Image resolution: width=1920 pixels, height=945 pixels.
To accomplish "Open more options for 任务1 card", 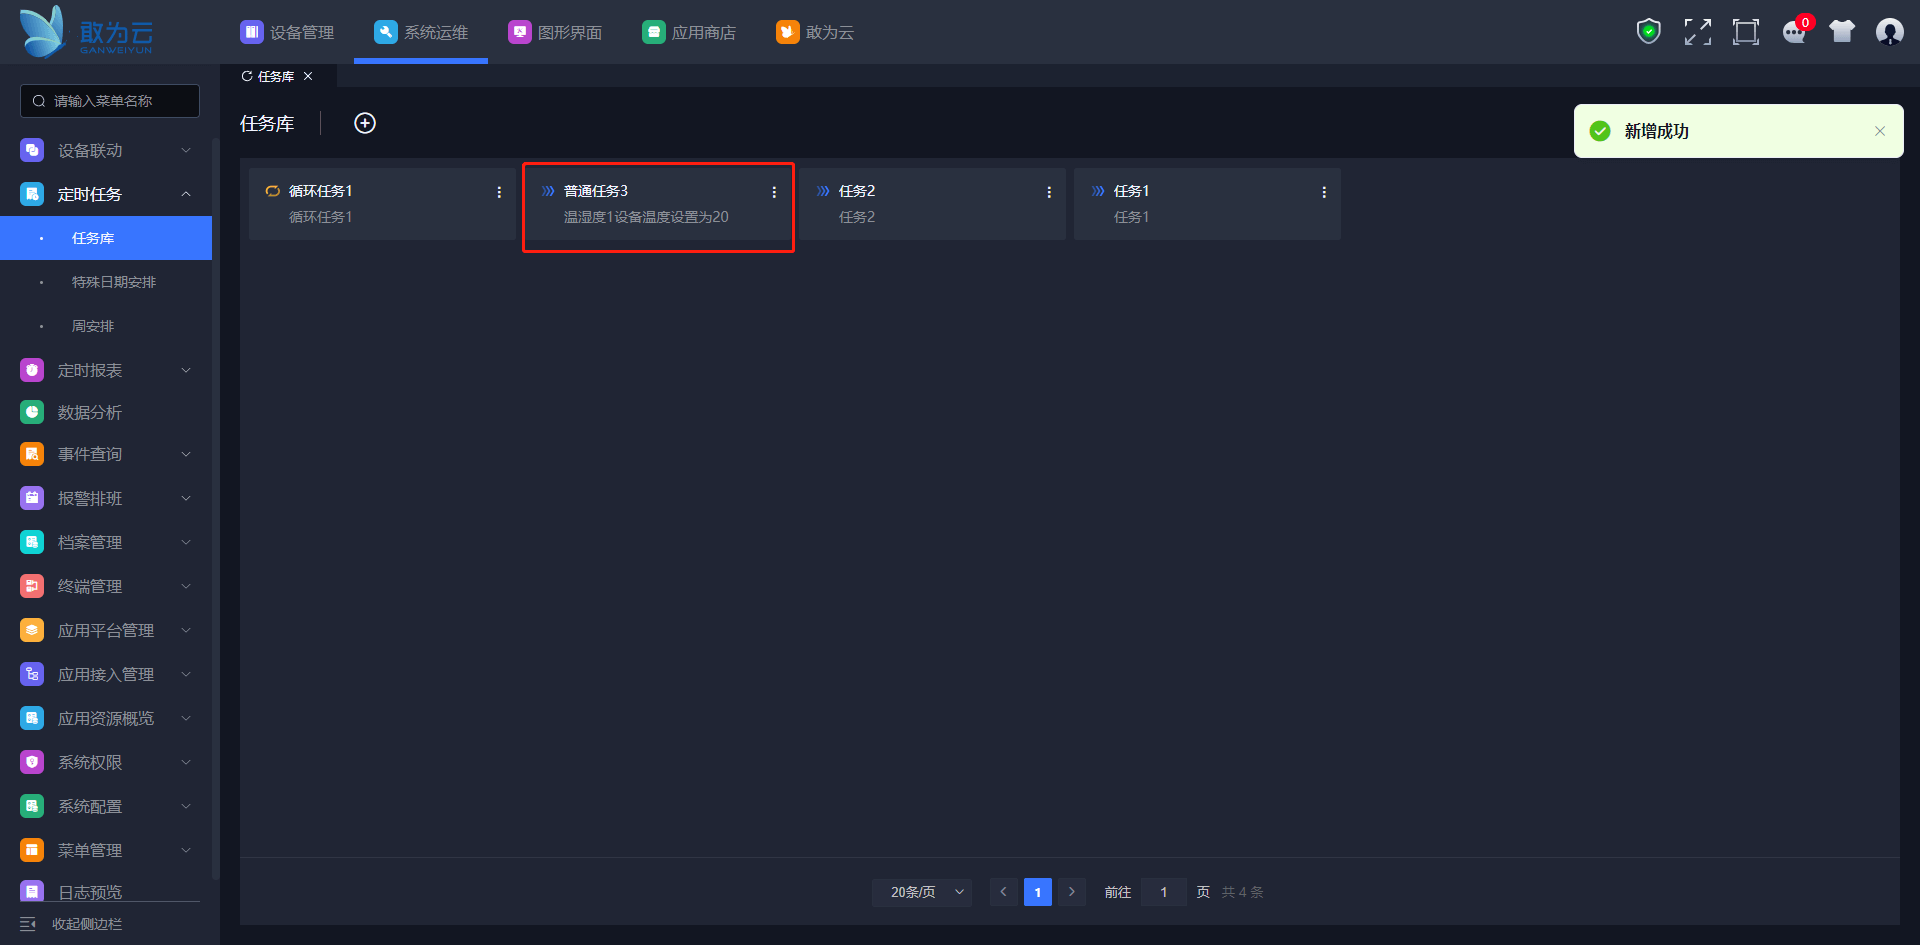I will click(x=1324, y=192).
